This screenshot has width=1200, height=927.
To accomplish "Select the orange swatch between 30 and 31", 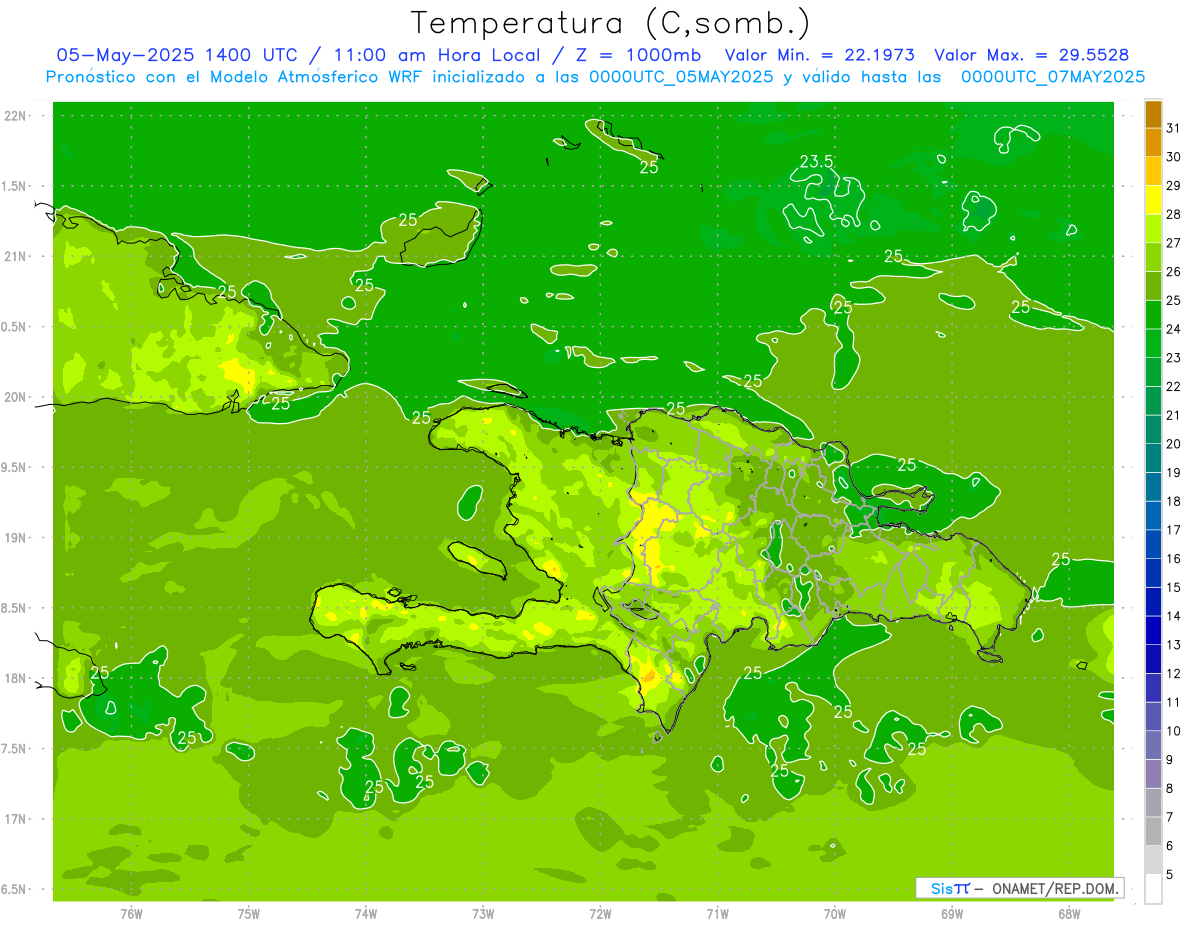I will (1153, 142).
